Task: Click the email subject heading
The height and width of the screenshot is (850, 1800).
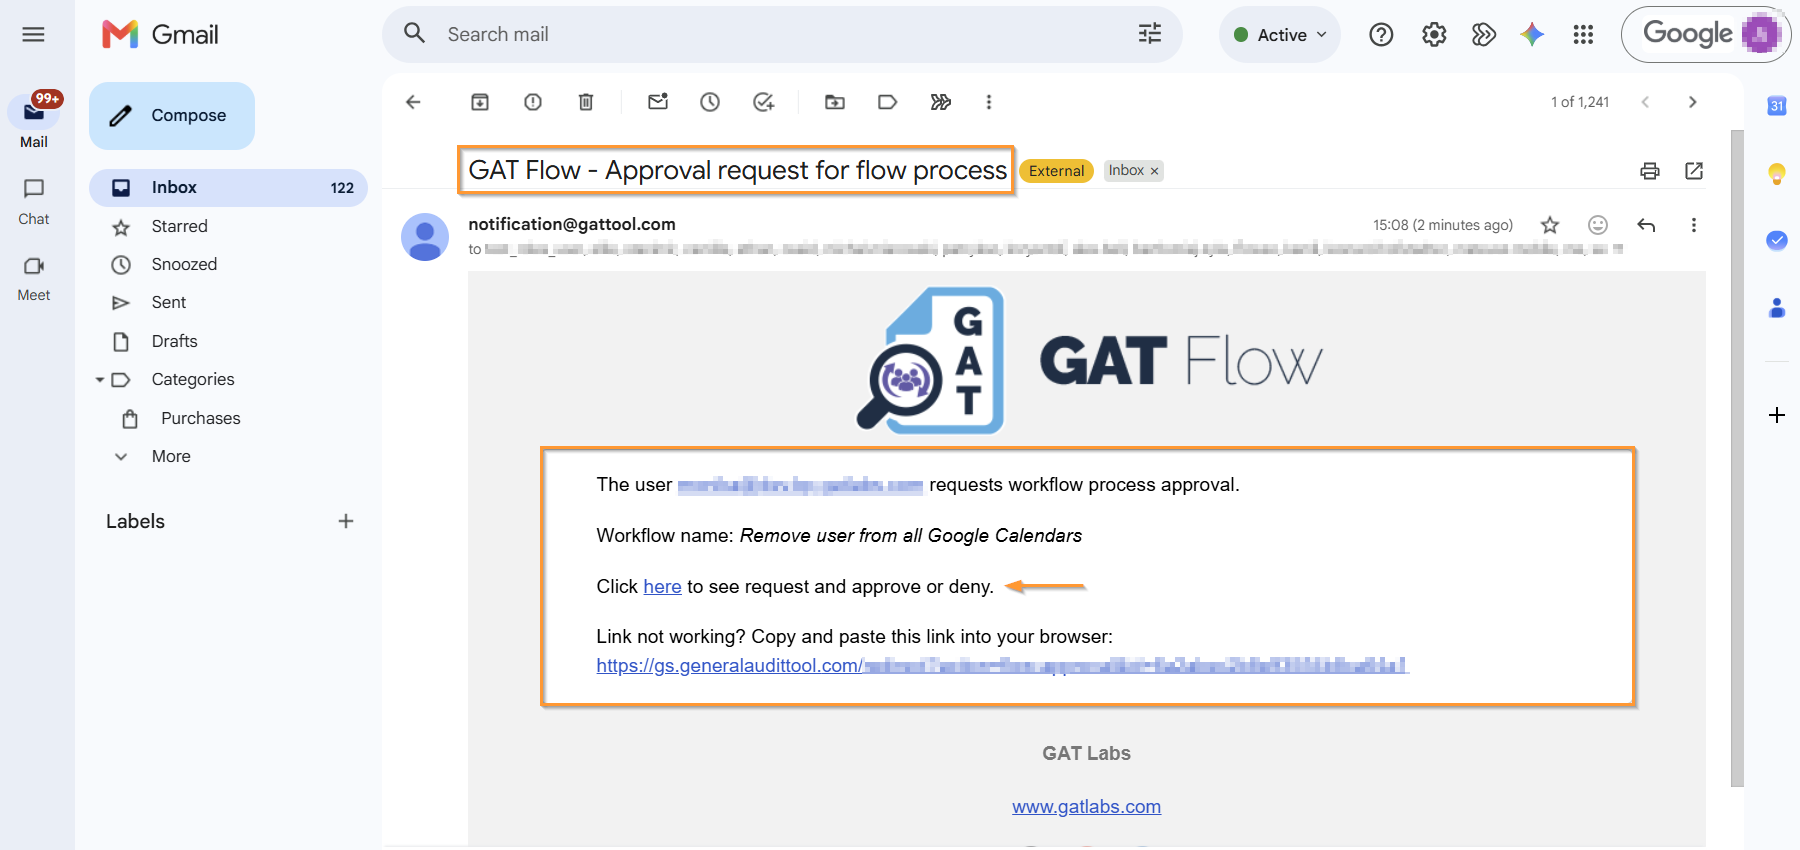Action: click(x=737, y=171)
